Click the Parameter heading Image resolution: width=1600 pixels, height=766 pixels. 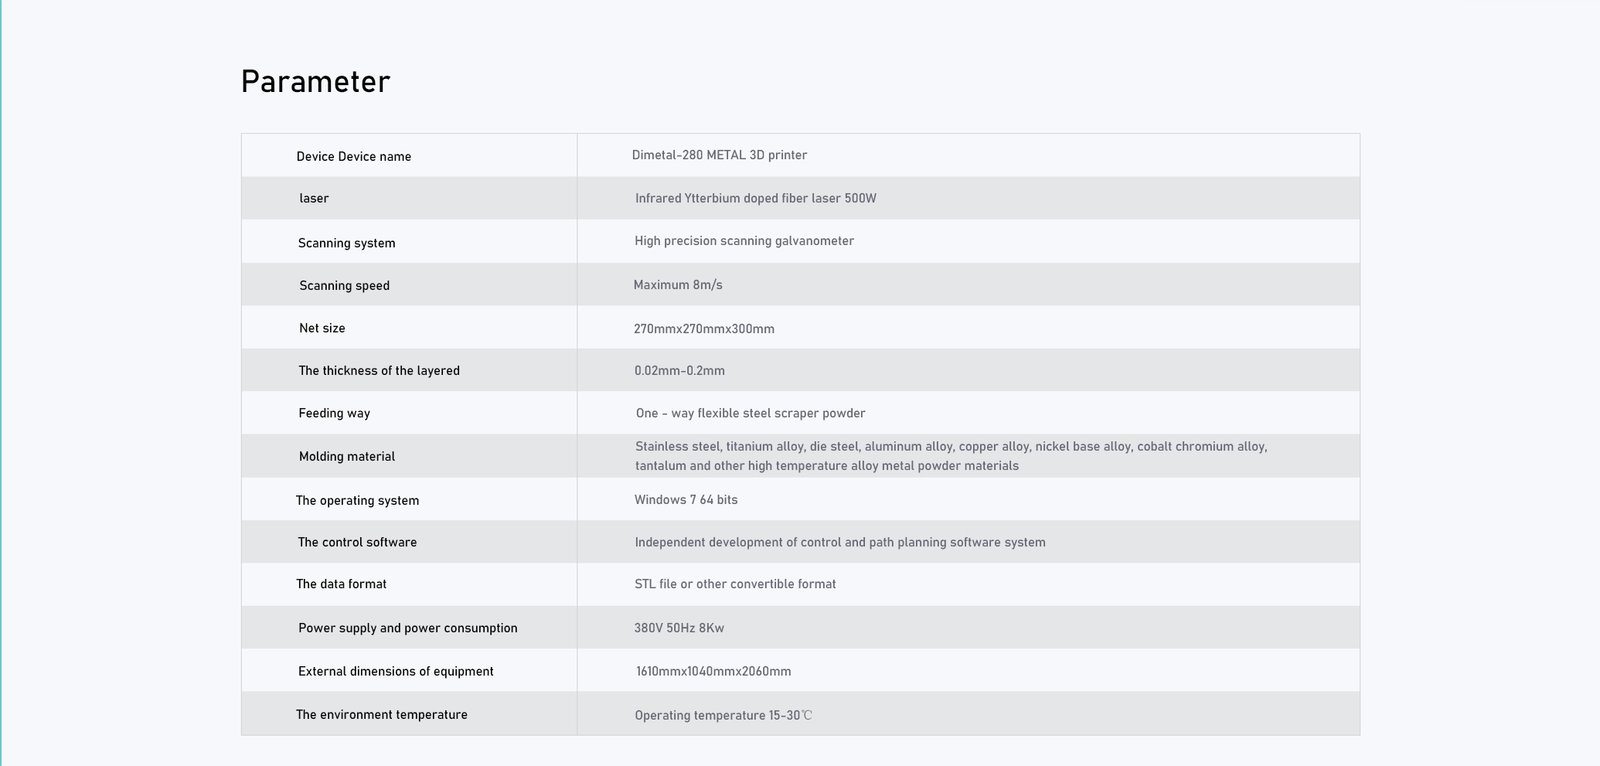(315, 82)
